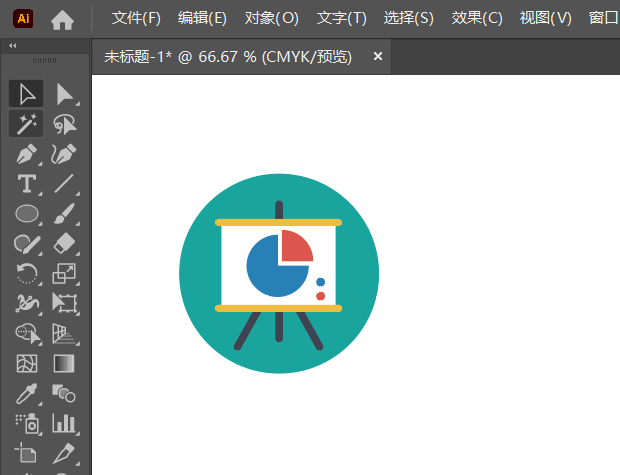This screenshot has width=620, height=475.
Task: Select the Lasso tool
Action: click(x=64, y=123)
